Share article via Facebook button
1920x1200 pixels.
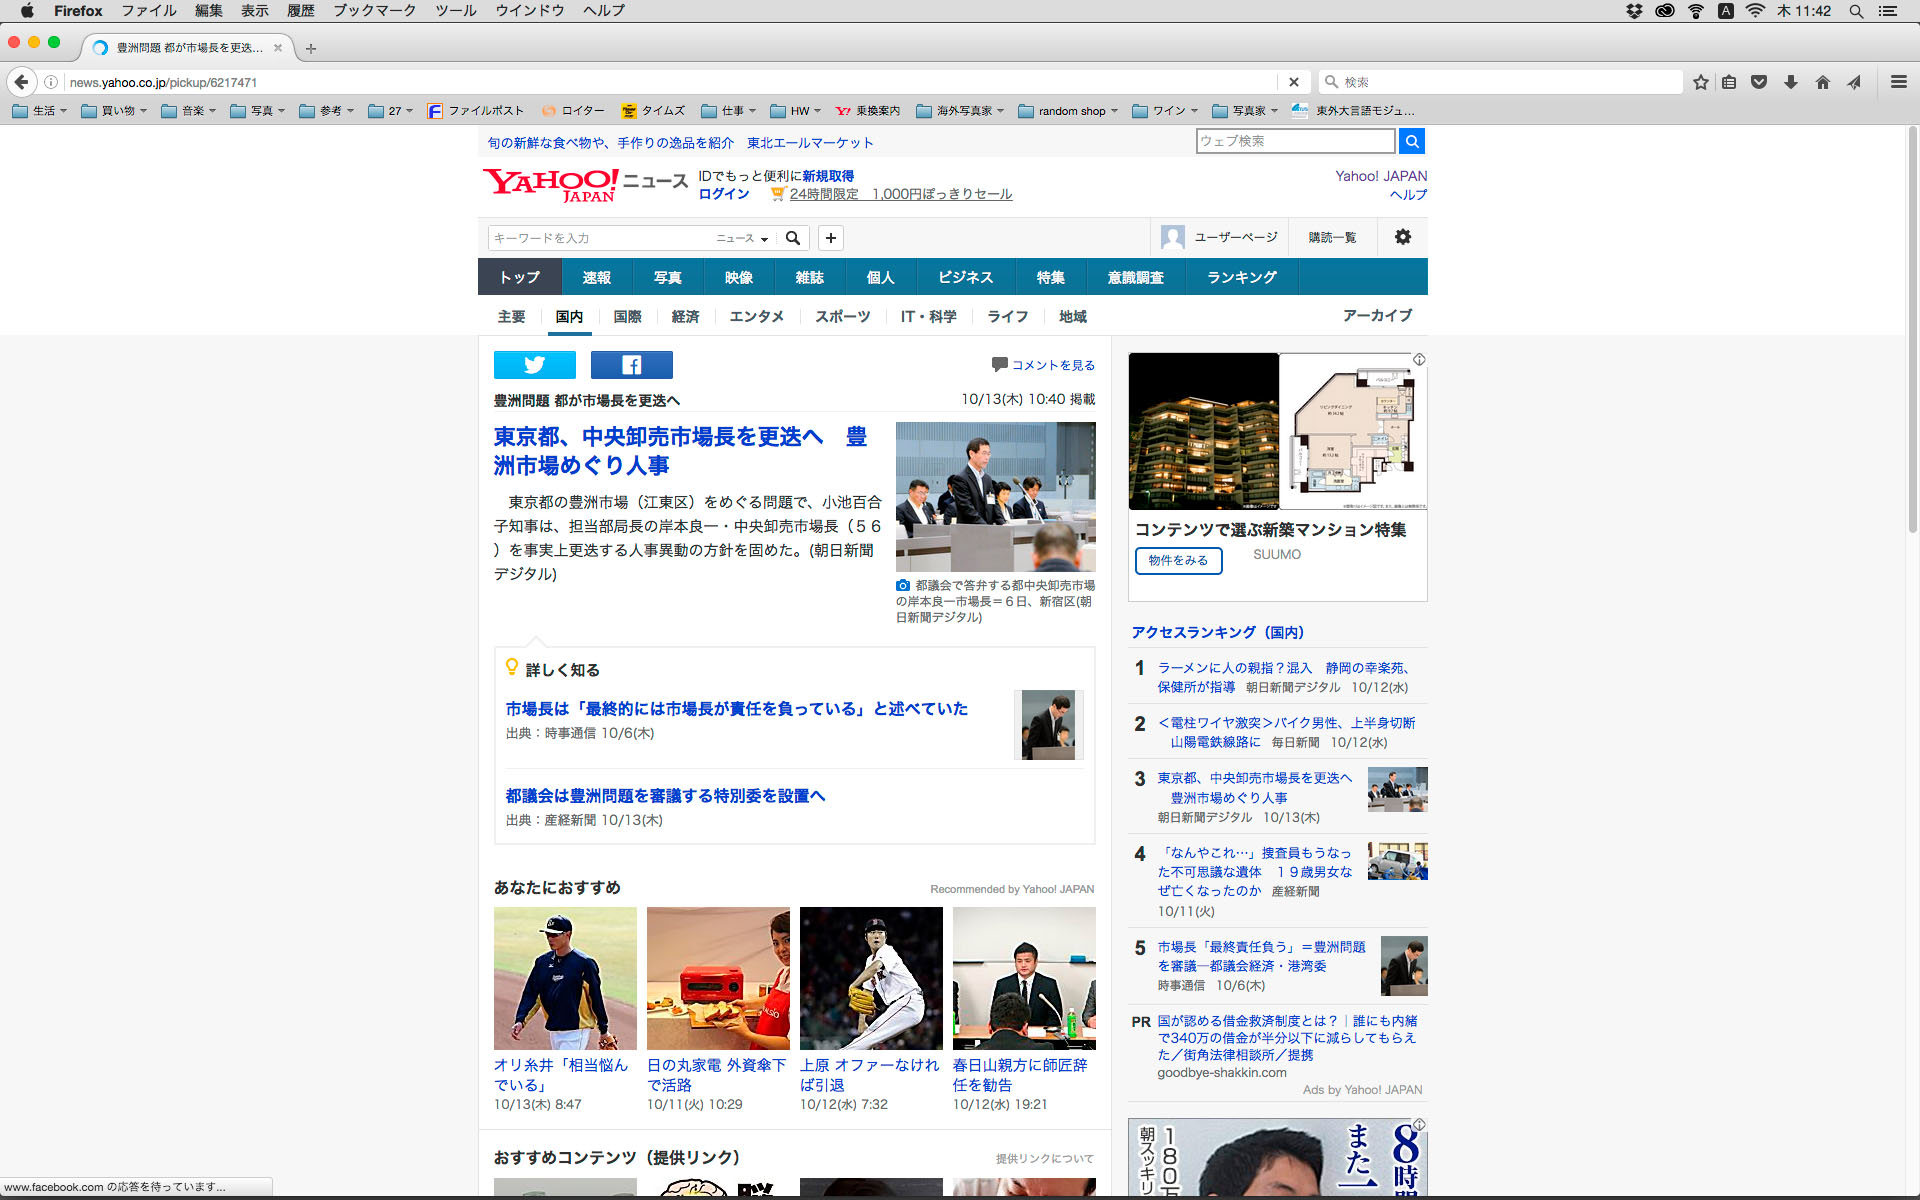pyautogui.click(x=631, y=365)
